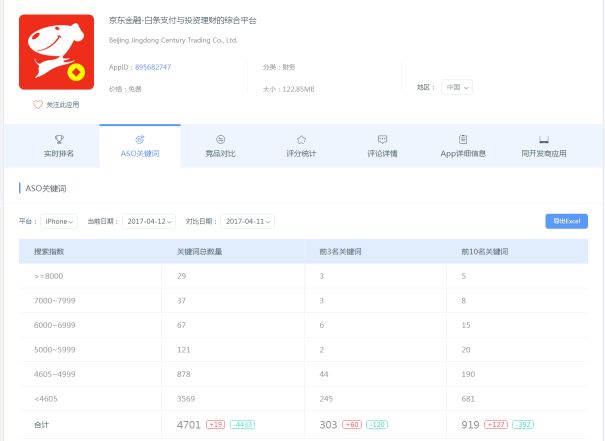Click the ASO关键词 section heading

click(x=46, y=188)
